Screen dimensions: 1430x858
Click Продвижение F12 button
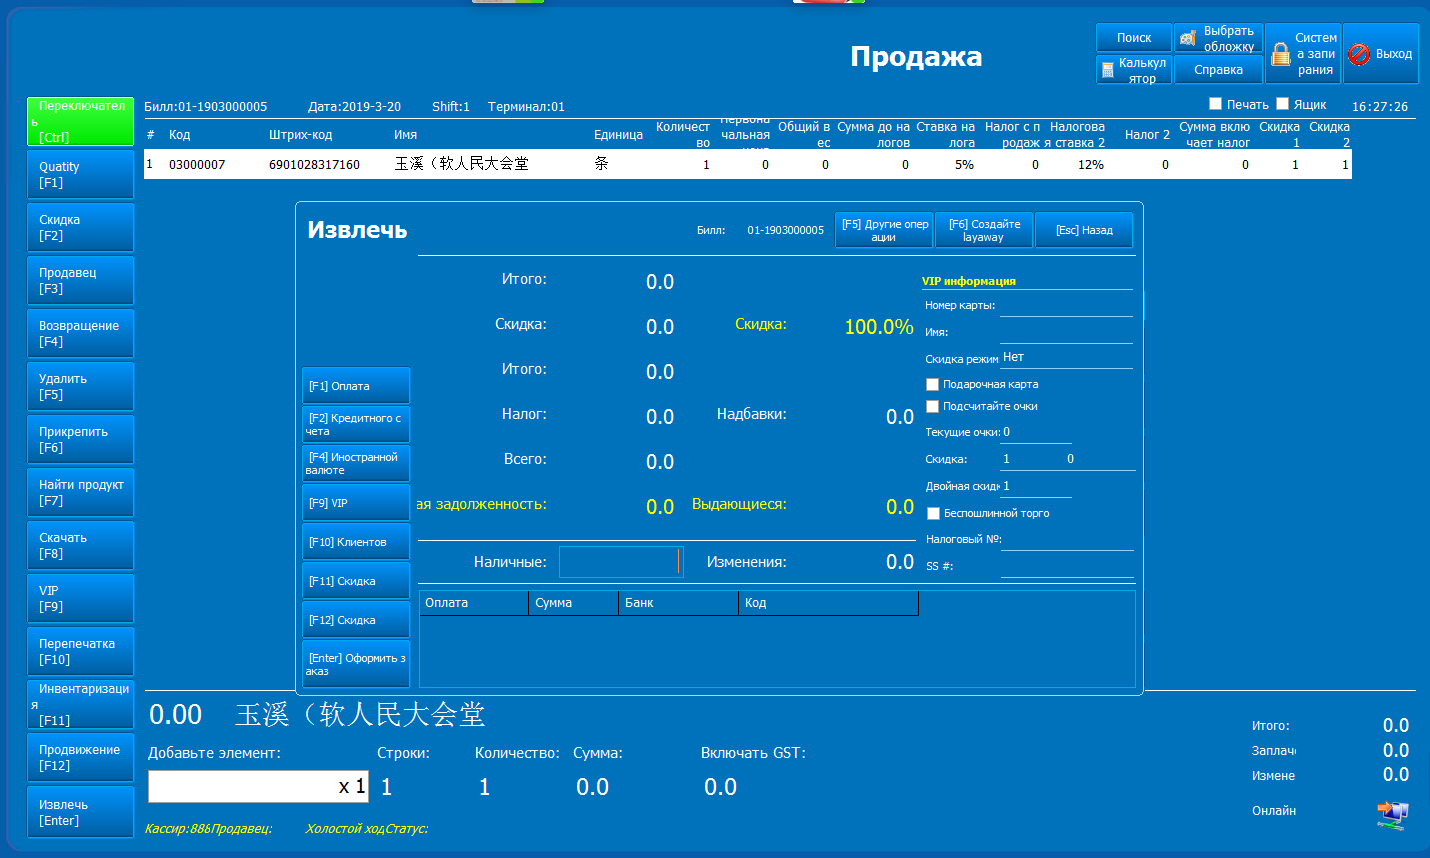[x=80, y=757]
